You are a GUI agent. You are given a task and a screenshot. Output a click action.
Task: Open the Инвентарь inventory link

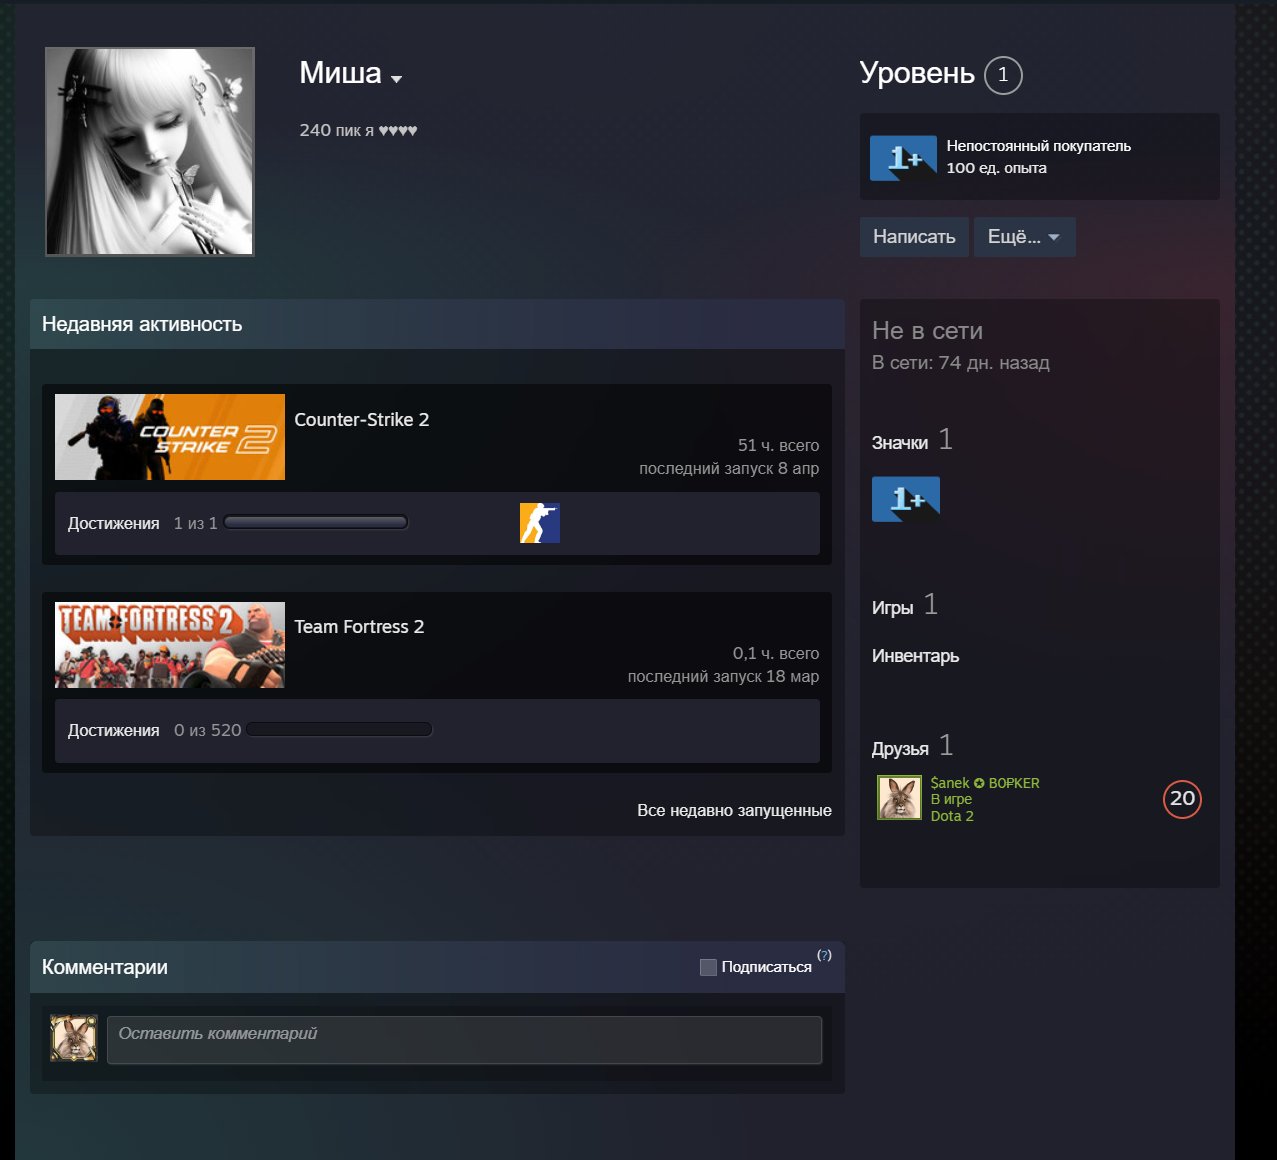coord(915,656)
